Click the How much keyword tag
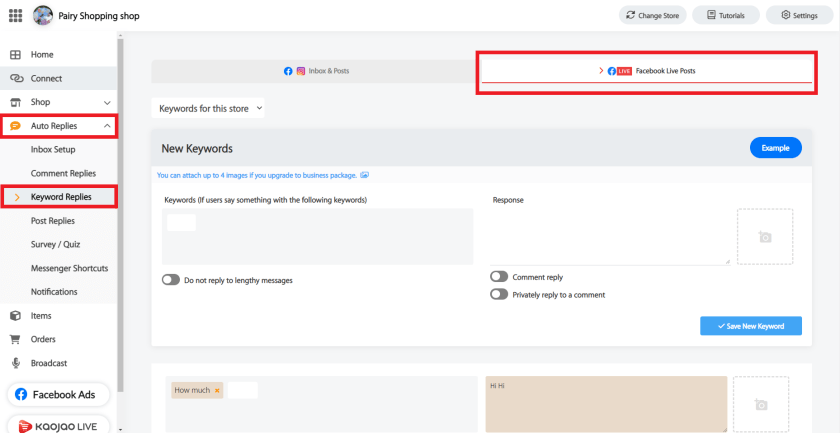The image size is (840, 433). pos(192,390)
